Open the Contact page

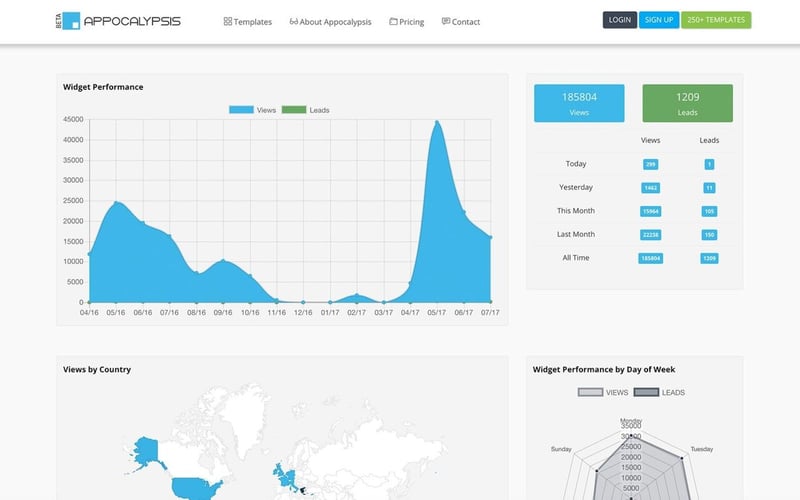coord(461,22)
